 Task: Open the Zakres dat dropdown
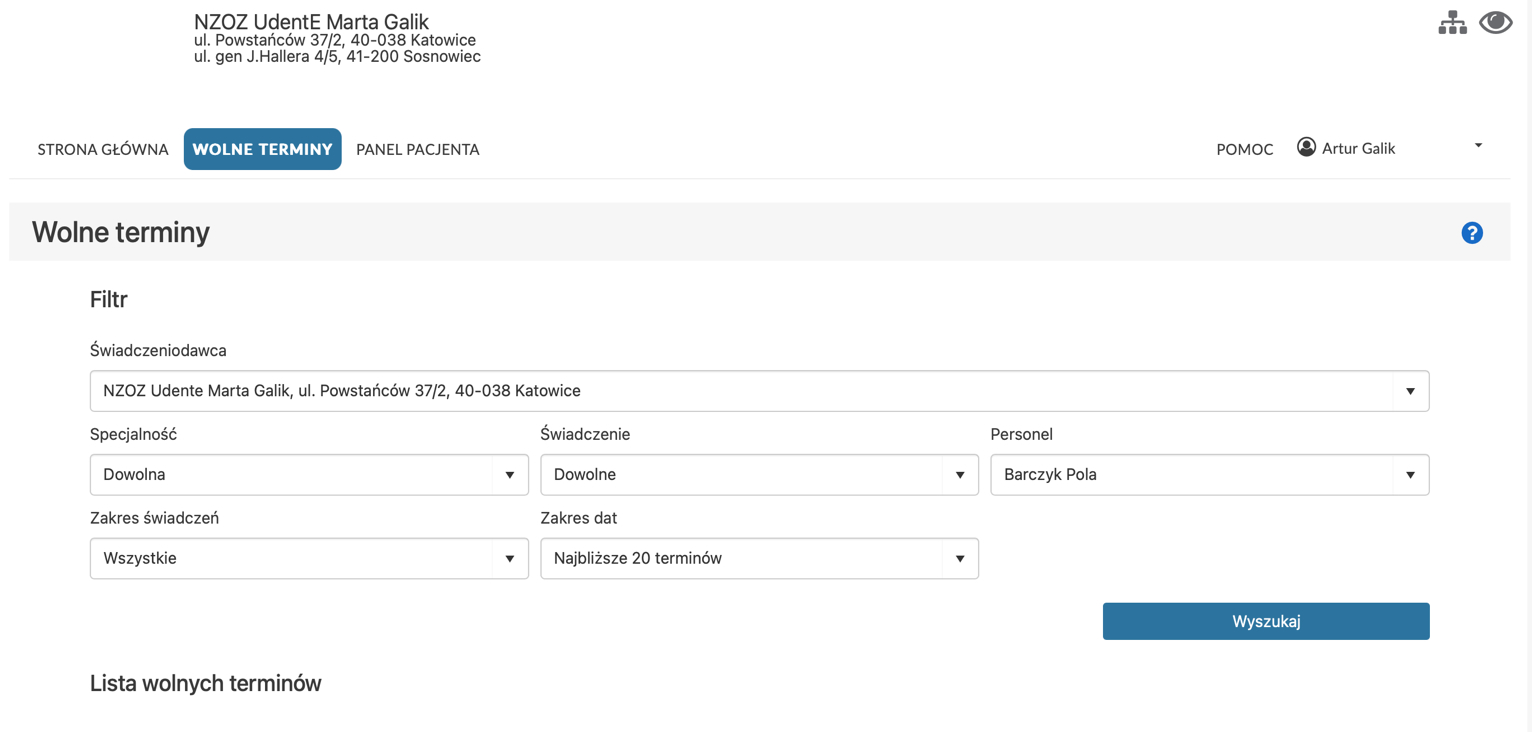pos(740,559)
